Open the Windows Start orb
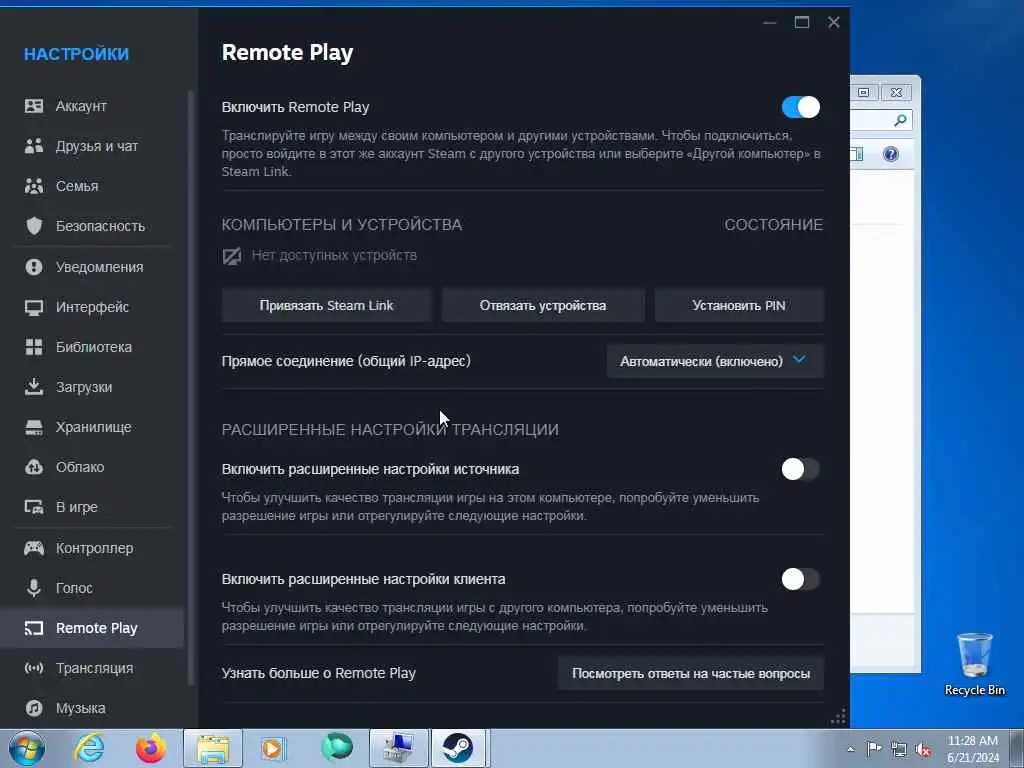The height and width of the screenshot is (768, 1024). 27,748
